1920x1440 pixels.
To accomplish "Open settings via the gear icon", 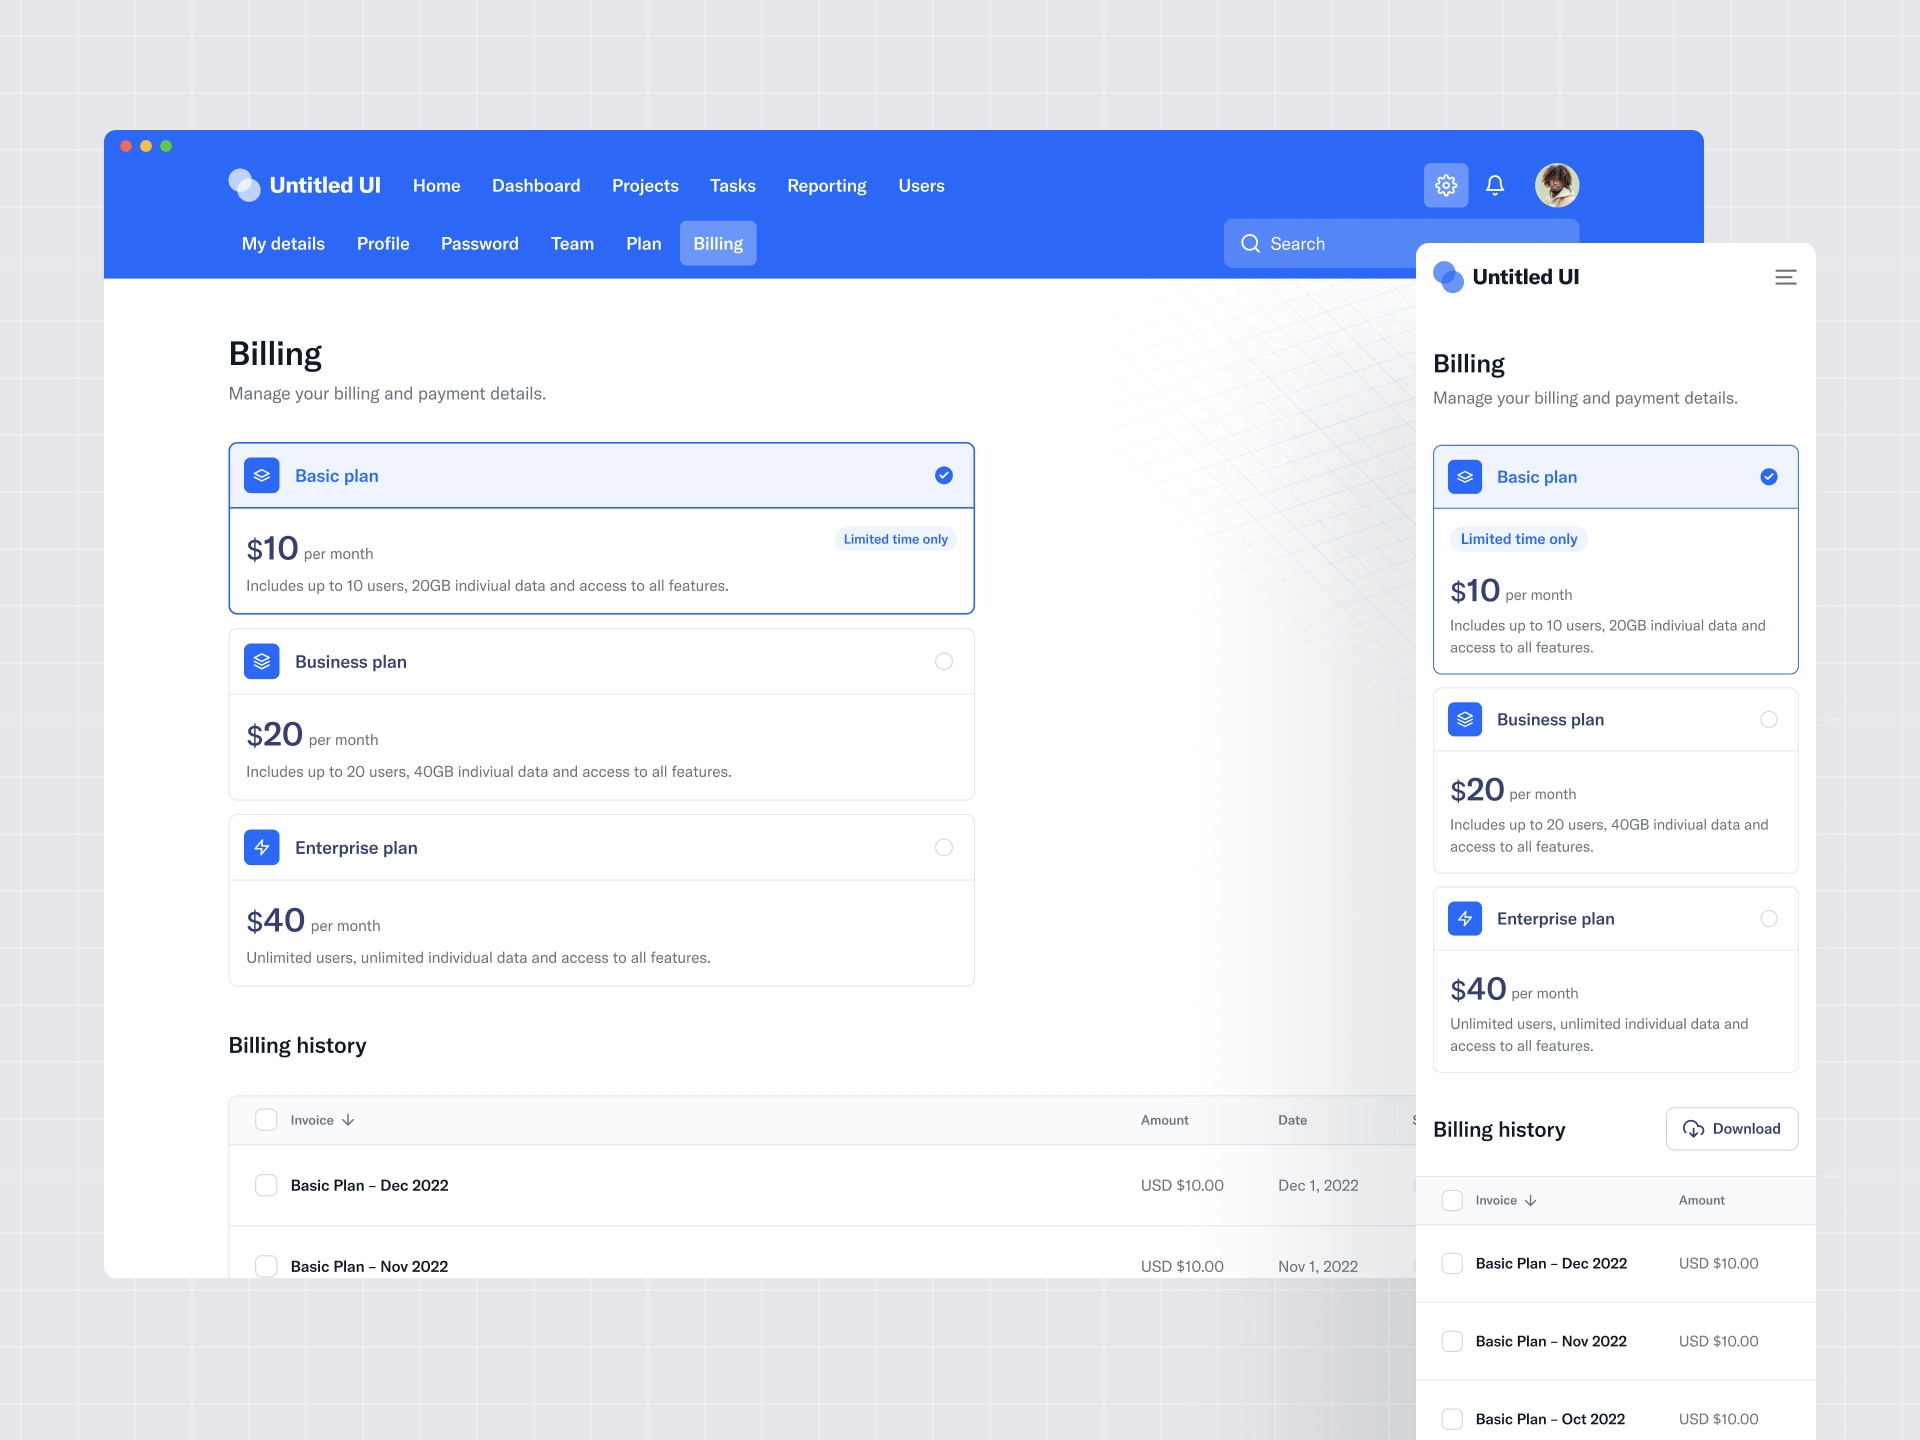I will pyautogui.click(x=1446, y=185).
